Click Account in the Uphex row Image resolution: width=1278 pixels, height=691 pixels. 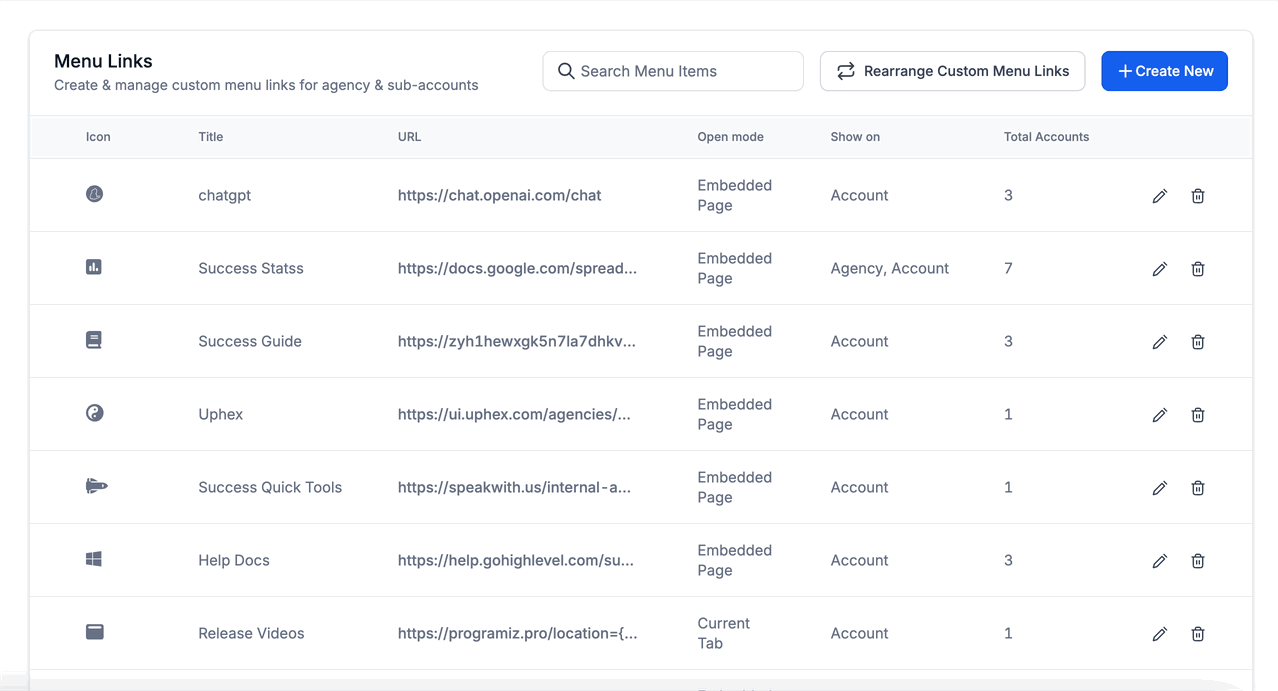[859, 415]
